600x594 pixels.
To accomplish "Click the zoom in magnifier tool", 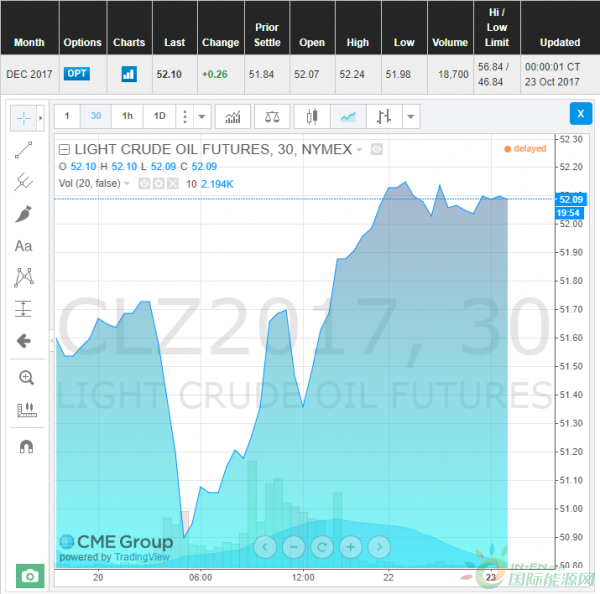I will pyautogui.click(x=25, y=377).
